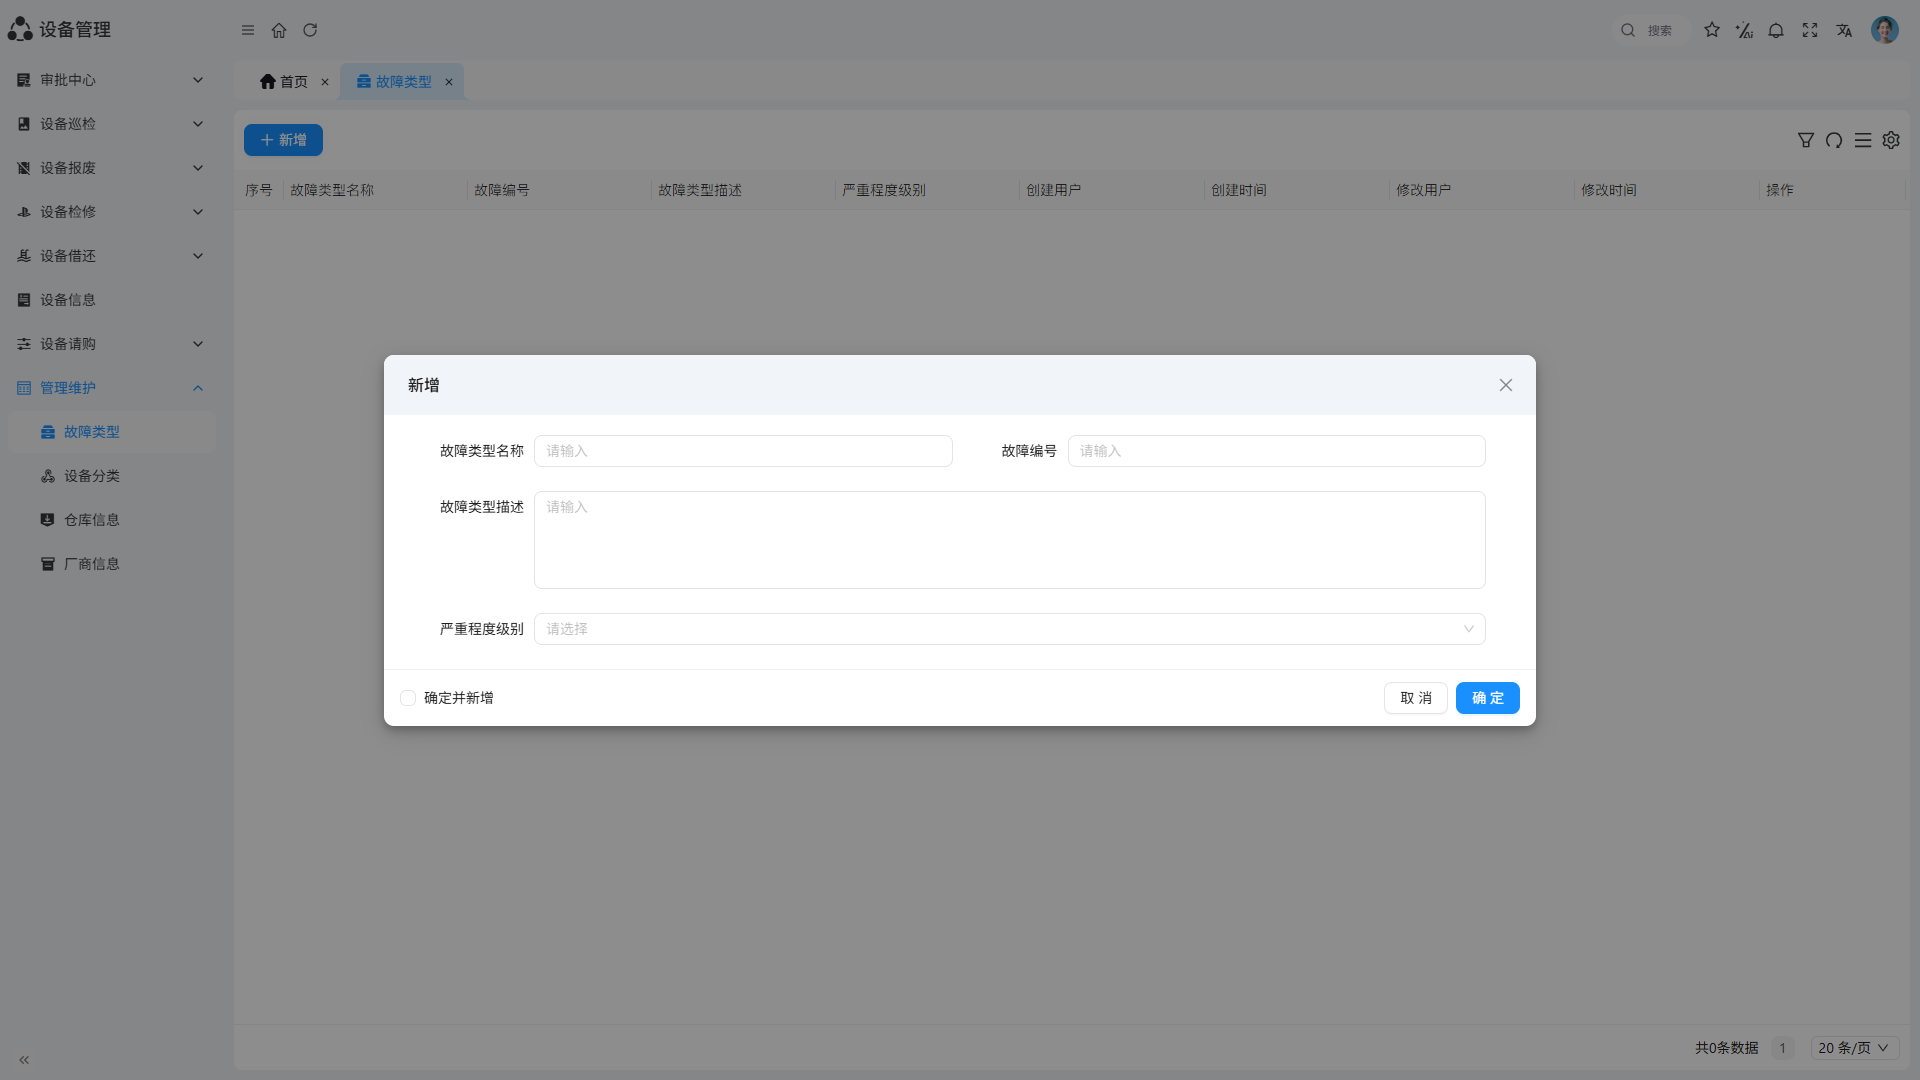
Task: Click the table filter funnel icon
Action: (1806, 140)
